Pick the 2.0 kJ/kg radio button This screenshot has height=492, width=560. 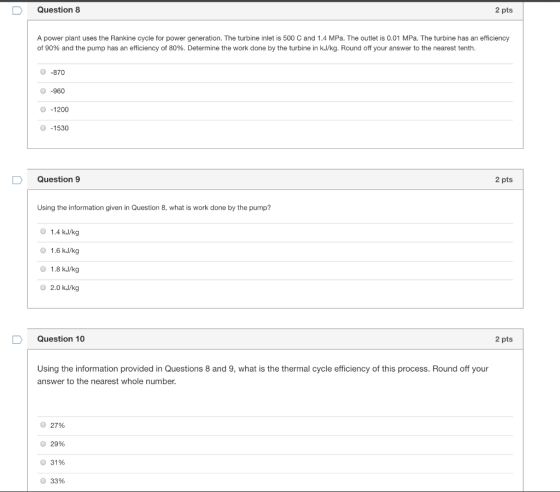43,287
